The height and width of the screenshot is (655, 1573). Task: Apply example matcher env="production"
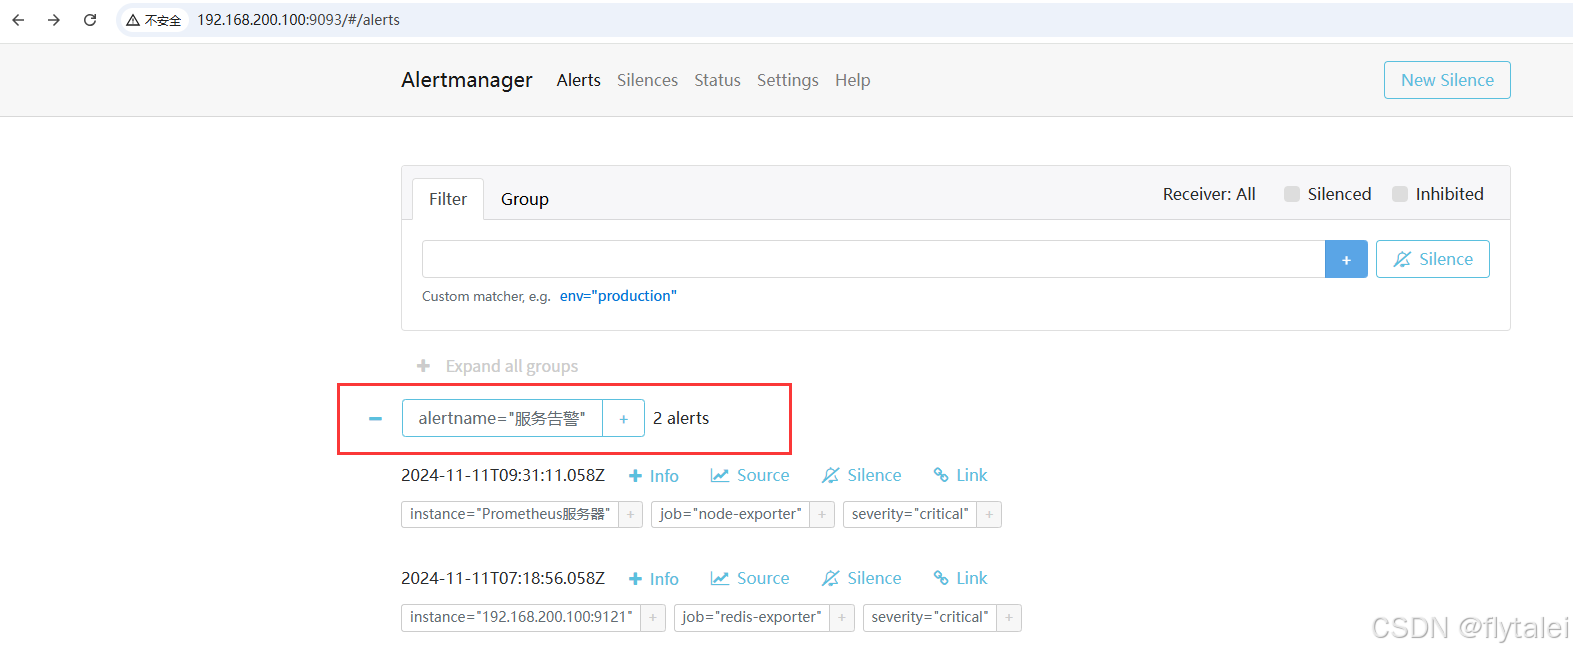click(618, 296)
